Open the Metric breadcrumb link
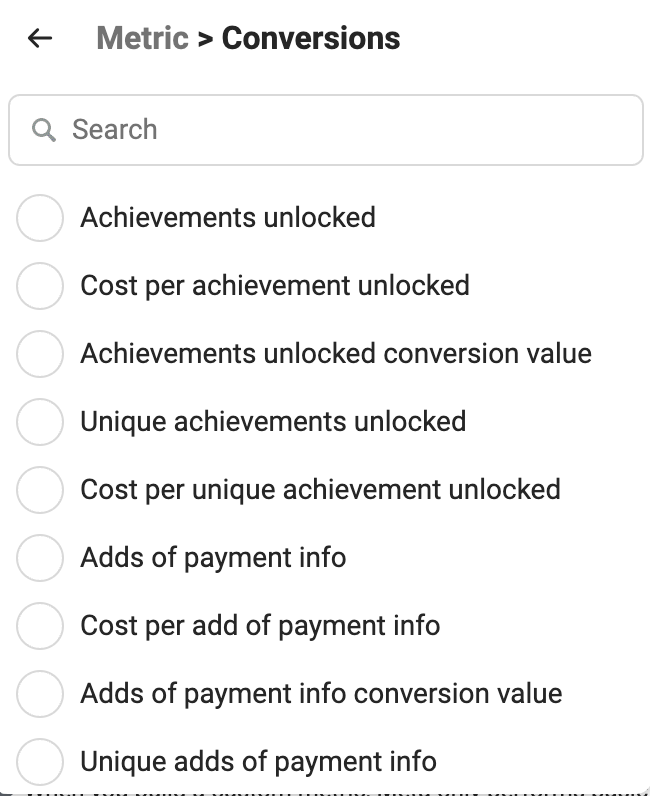The height and width of the screenshot is (796, 650). click(143, 38)
